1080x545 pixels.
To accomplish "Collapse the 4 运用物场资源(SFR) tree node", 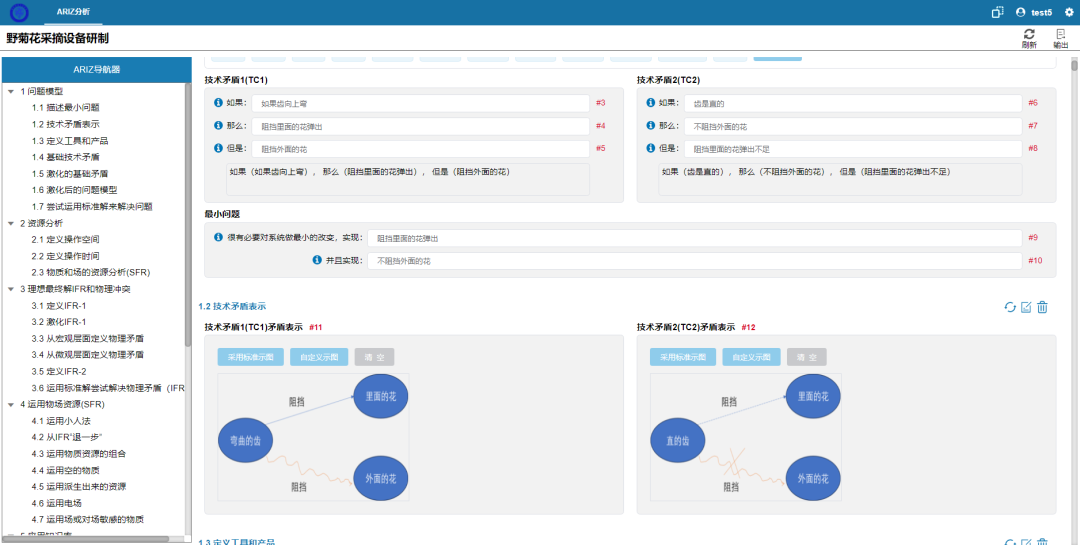I will (x=10, y=404).
